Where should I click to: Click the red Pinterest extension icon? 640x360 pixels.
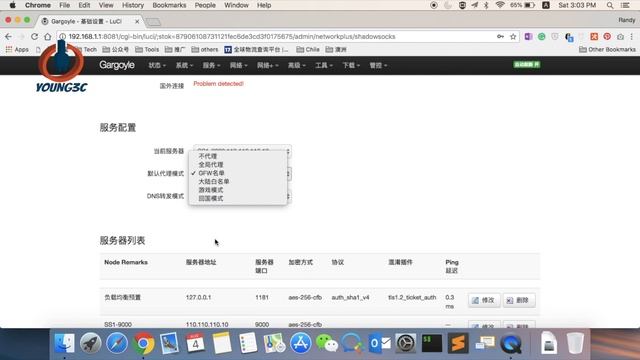pyautogui.click(x=607, y=37)
